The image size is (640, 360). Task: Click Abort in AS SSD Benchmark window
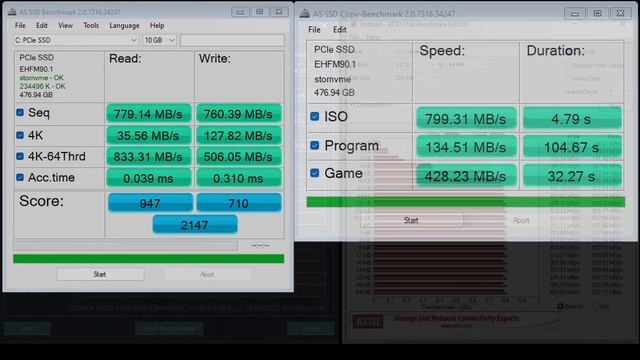click(x=207, y=274)
